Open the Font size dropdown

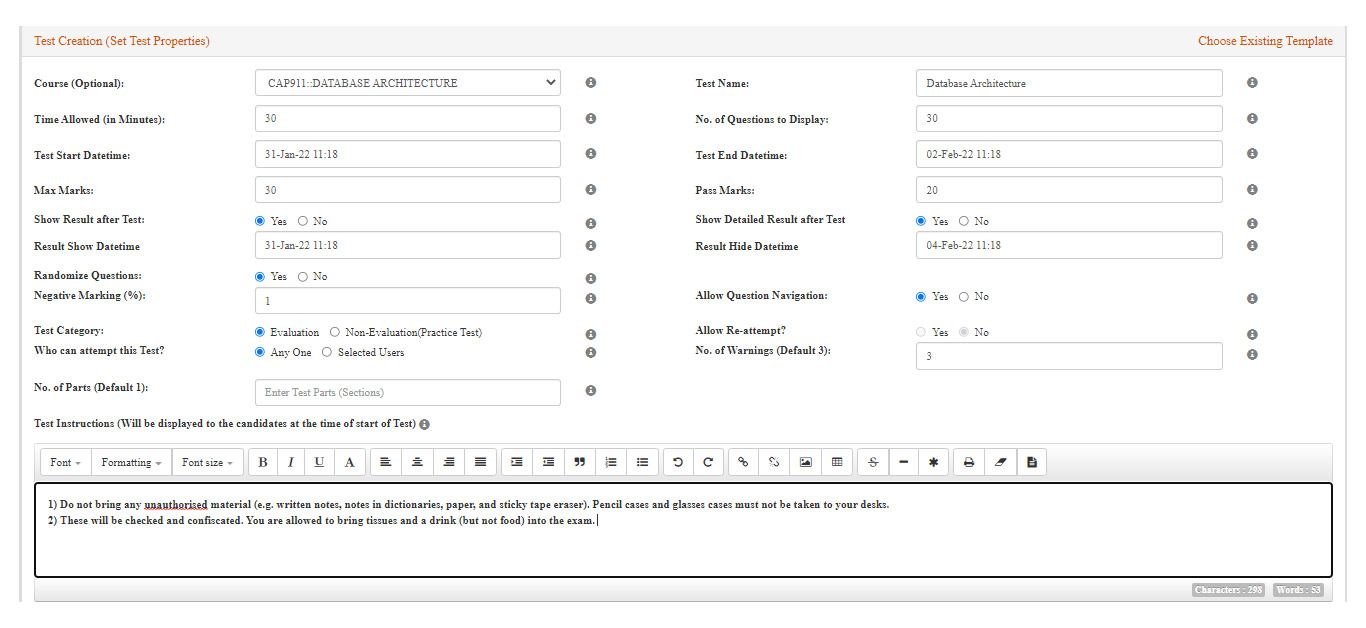207,463
